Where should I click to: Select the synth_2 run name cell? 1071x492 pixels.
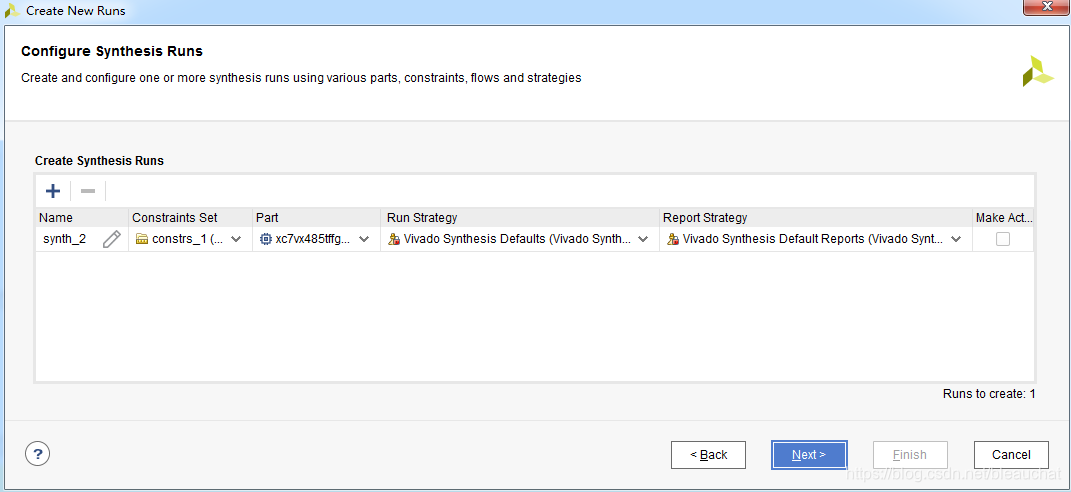tap(82, 239)
